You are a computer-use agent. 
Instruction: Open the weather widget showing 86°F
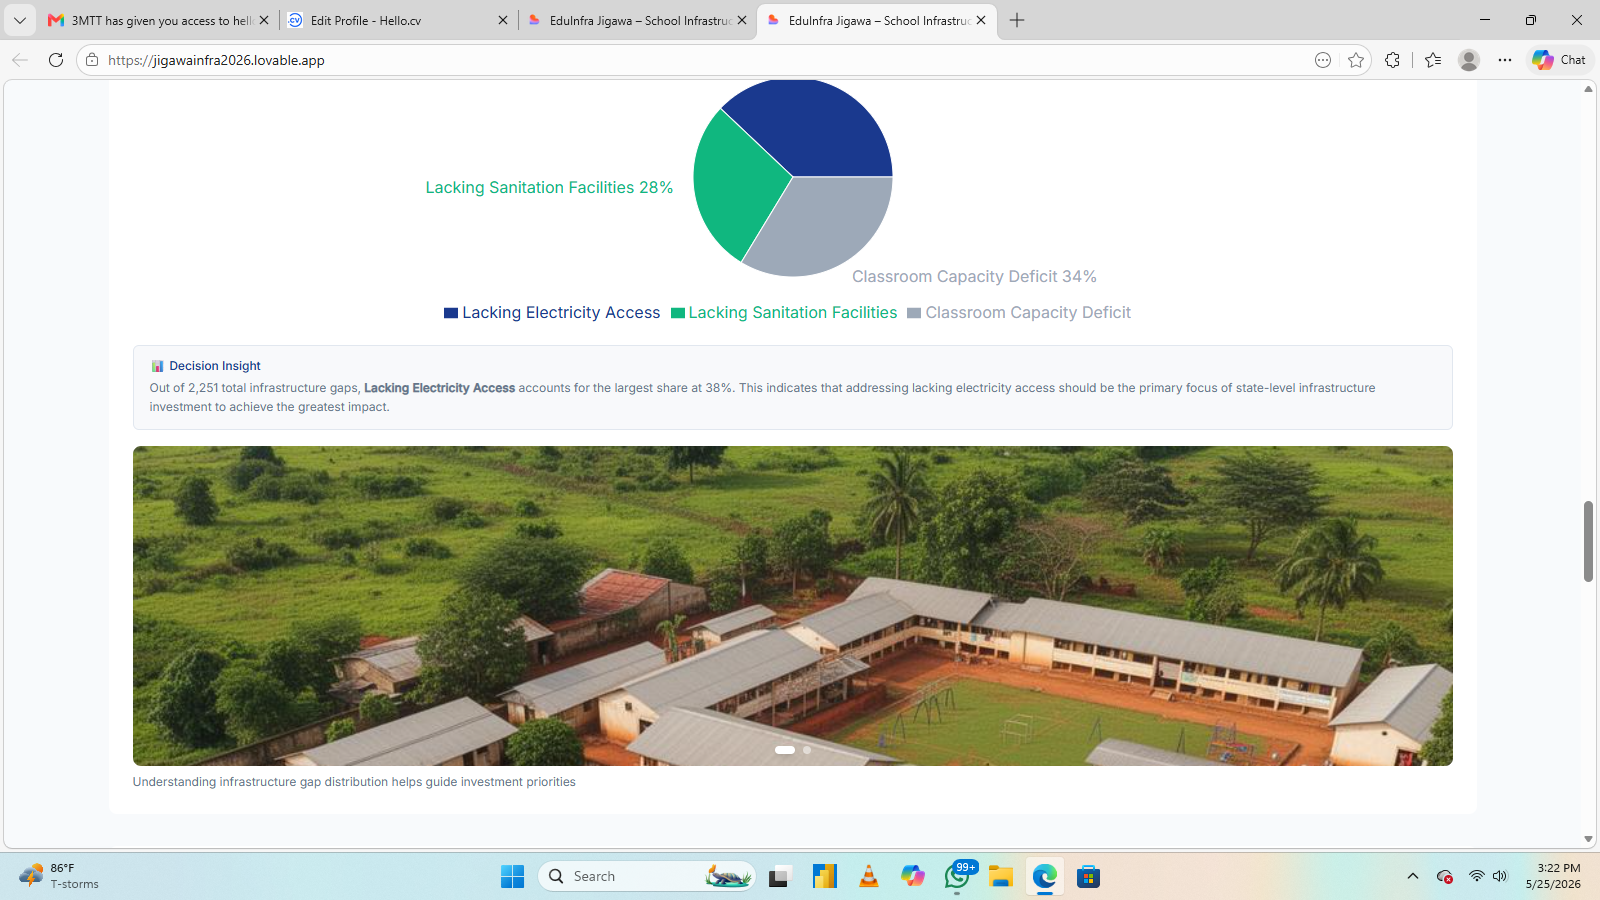[60, 877]
